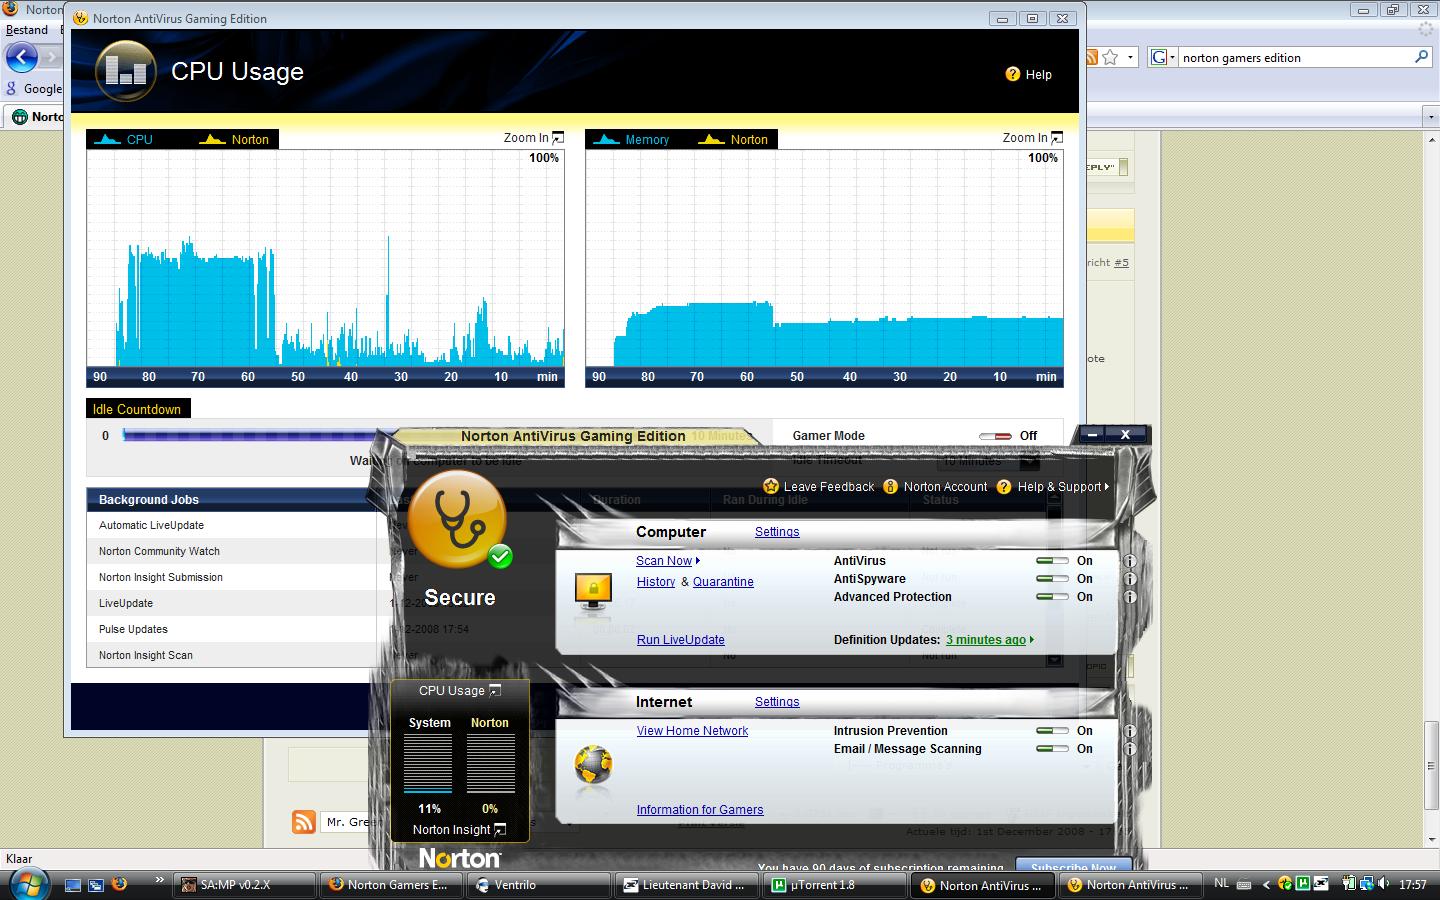Image resolution: width=1440 pixels, height=900 pixels.
Task: Click Zoom In icon on Memory graph
Action: point(1057,138)
